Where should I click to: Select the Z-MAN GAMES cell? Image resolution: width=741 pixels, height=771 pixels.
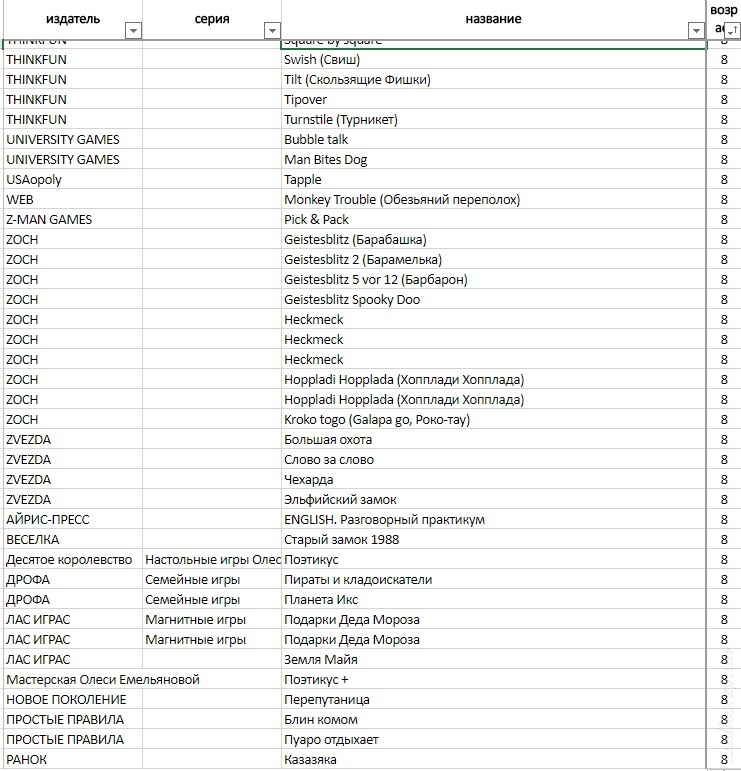click(73, 220)
